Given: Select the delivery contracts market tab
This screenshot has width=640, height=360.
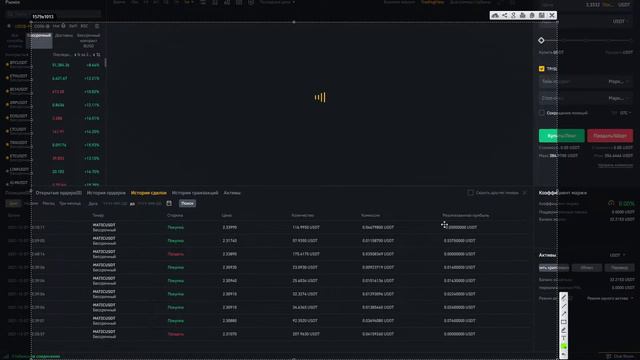Looking at the screenshot, I should point(64,36).
